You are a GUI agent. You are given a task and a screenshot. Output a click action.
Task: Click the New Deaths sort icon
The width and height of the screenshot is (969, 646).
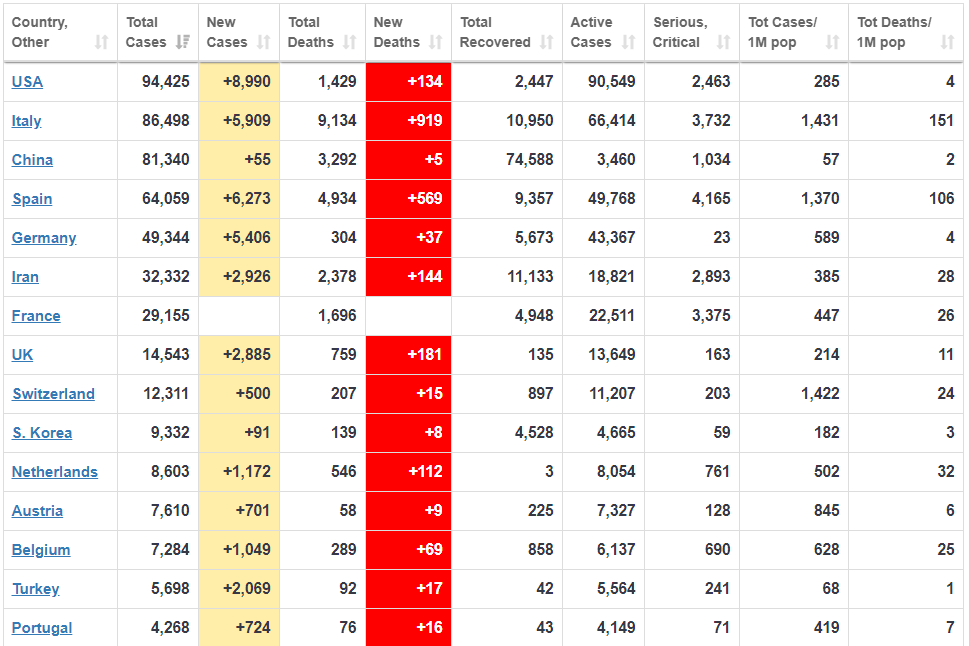[436, 42]
